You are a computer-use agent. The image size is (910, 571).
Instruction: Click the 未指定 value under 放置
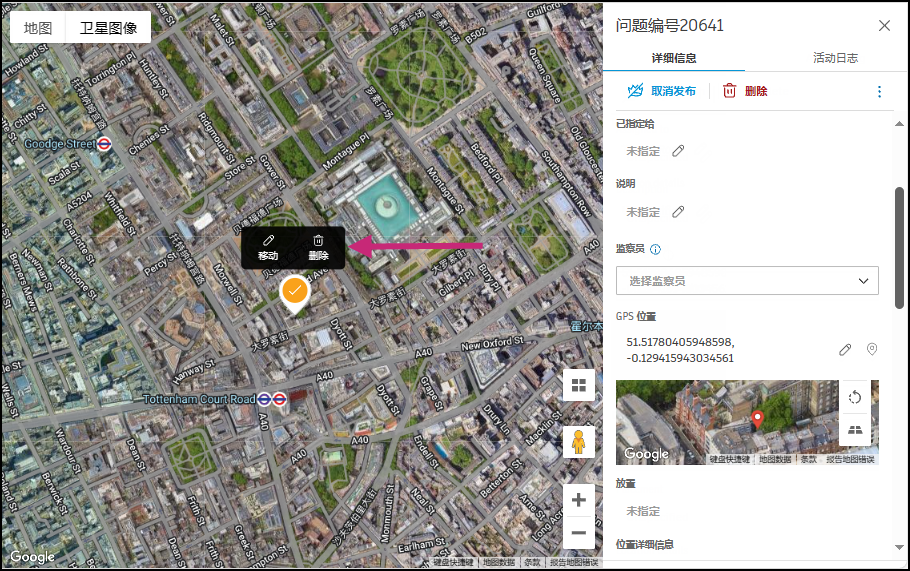pos(643,511)
